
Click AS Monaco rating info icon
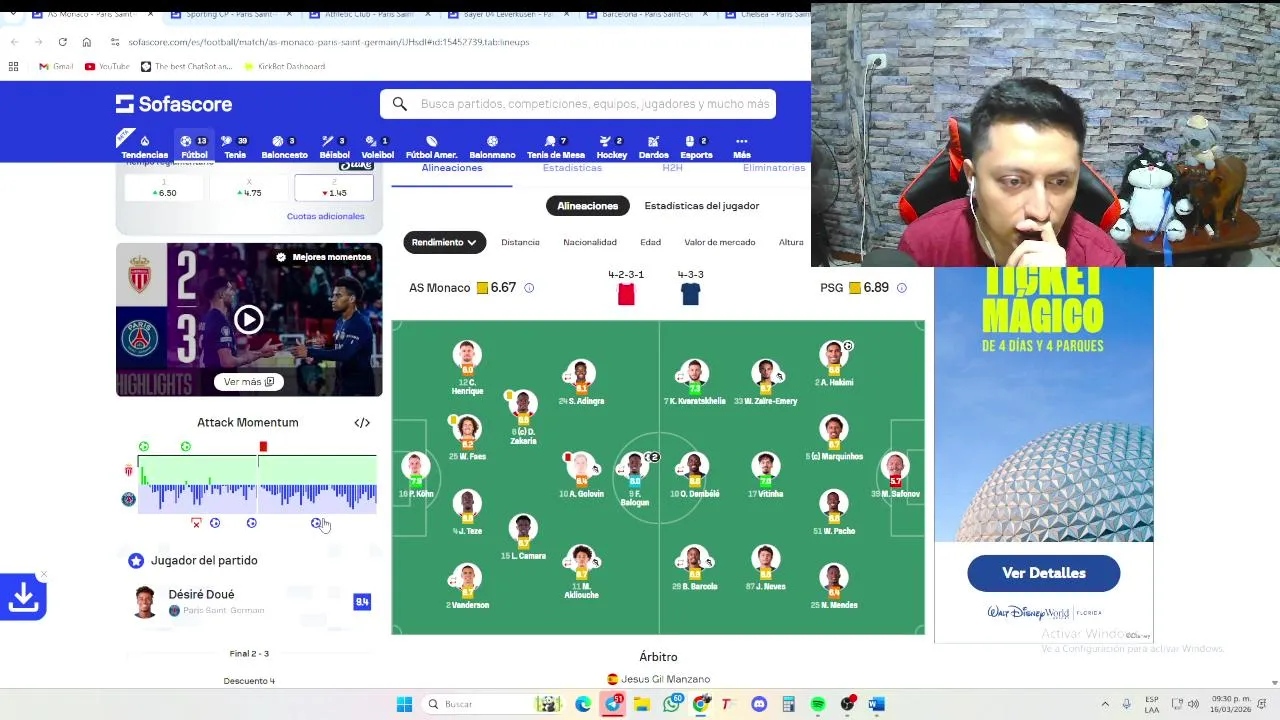(x=529, y=288)
